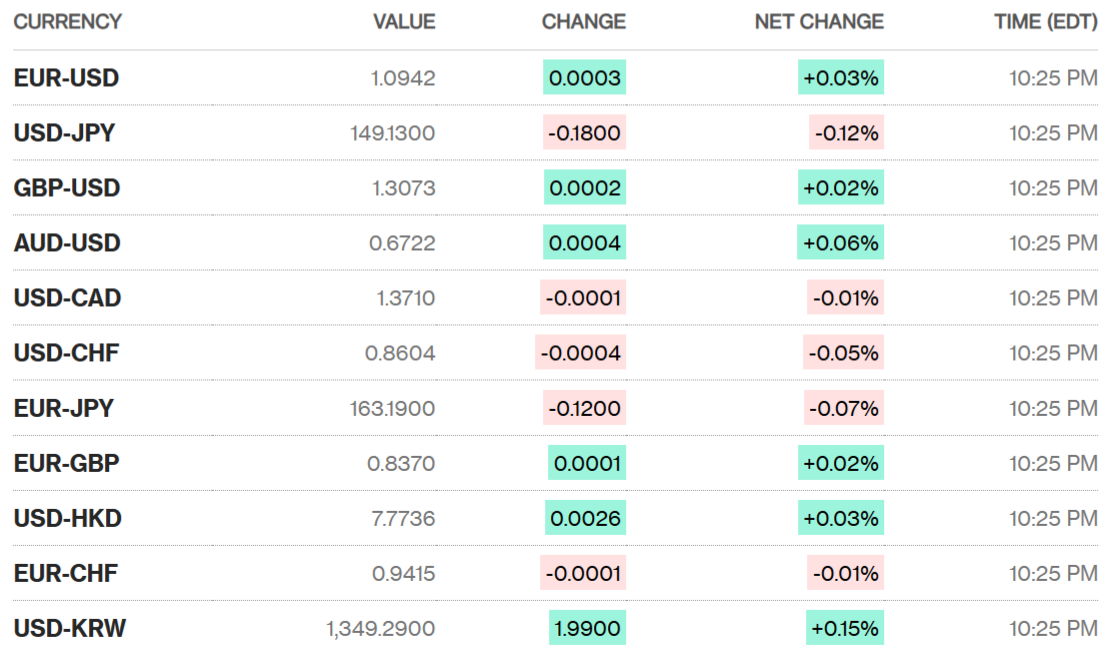Click the USD-CHF pair name
Image resolution: width=1113 pixels, height=649 pixels.
[66, 353]
